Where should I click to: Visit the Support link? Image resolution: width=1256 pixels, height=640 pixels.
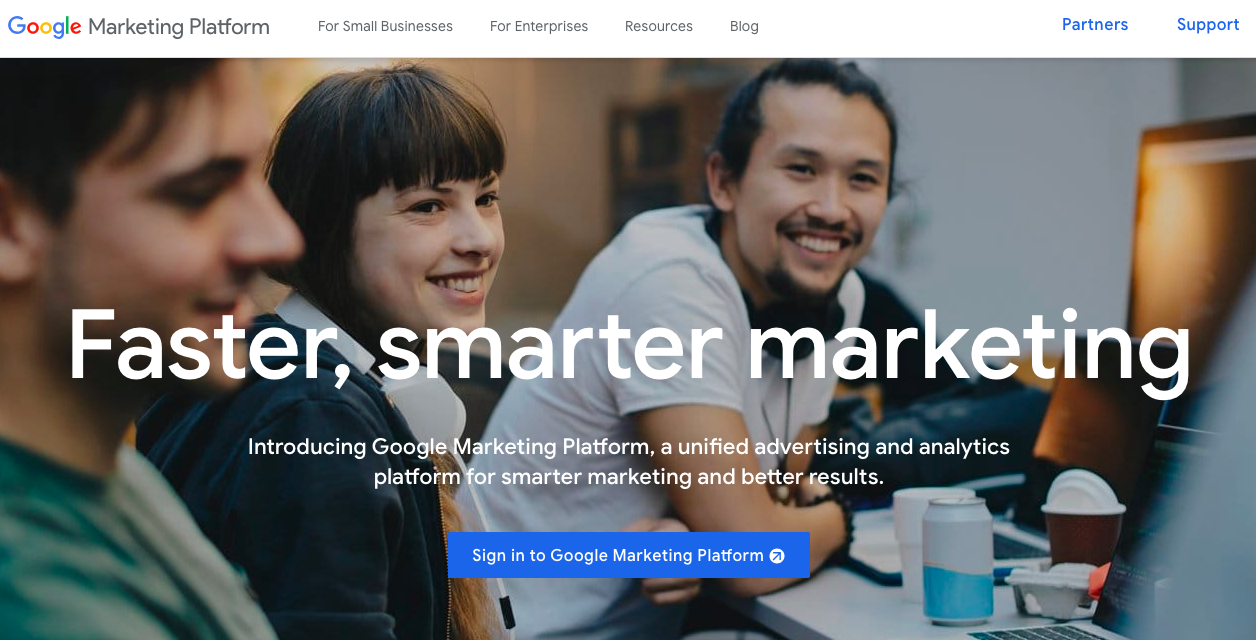tap(1208, 25)
